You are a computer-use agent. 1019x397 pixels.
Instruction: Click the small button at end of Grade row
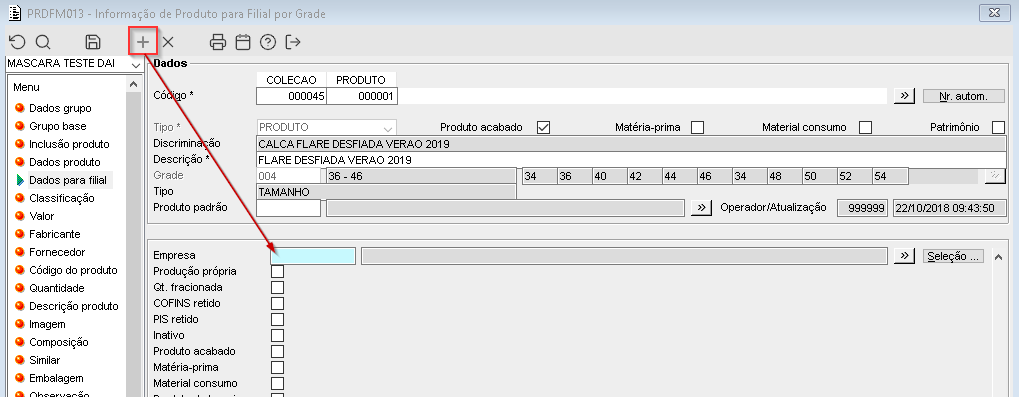(995, 175)
